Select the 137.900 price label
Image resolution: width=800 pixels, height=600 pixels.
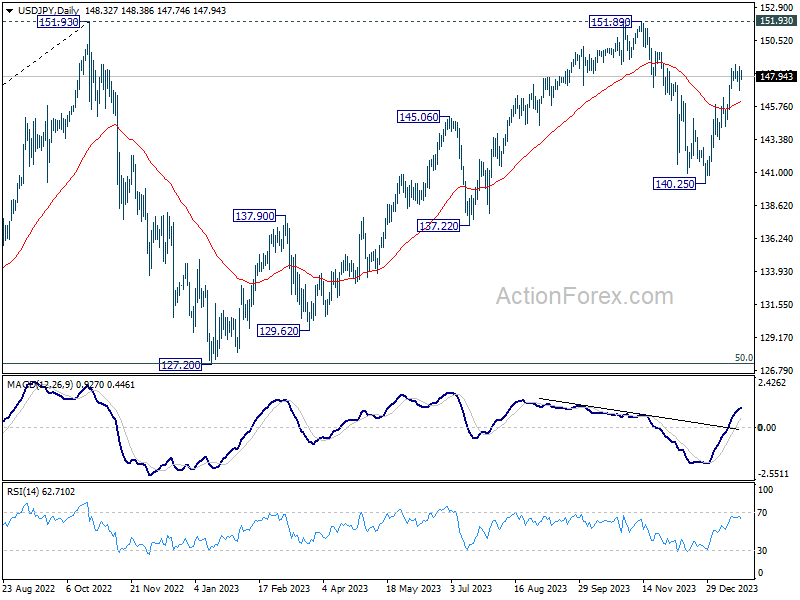pos(255,216)
